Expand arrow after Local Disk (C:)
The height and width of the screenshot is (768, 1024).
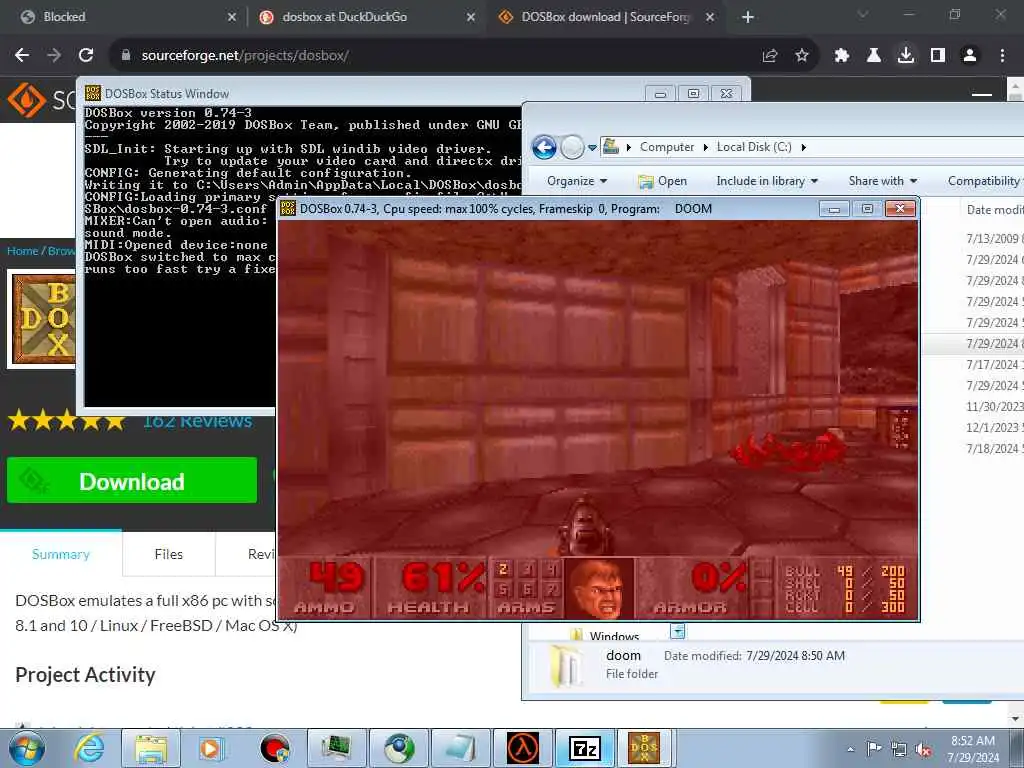click(803, 148)
